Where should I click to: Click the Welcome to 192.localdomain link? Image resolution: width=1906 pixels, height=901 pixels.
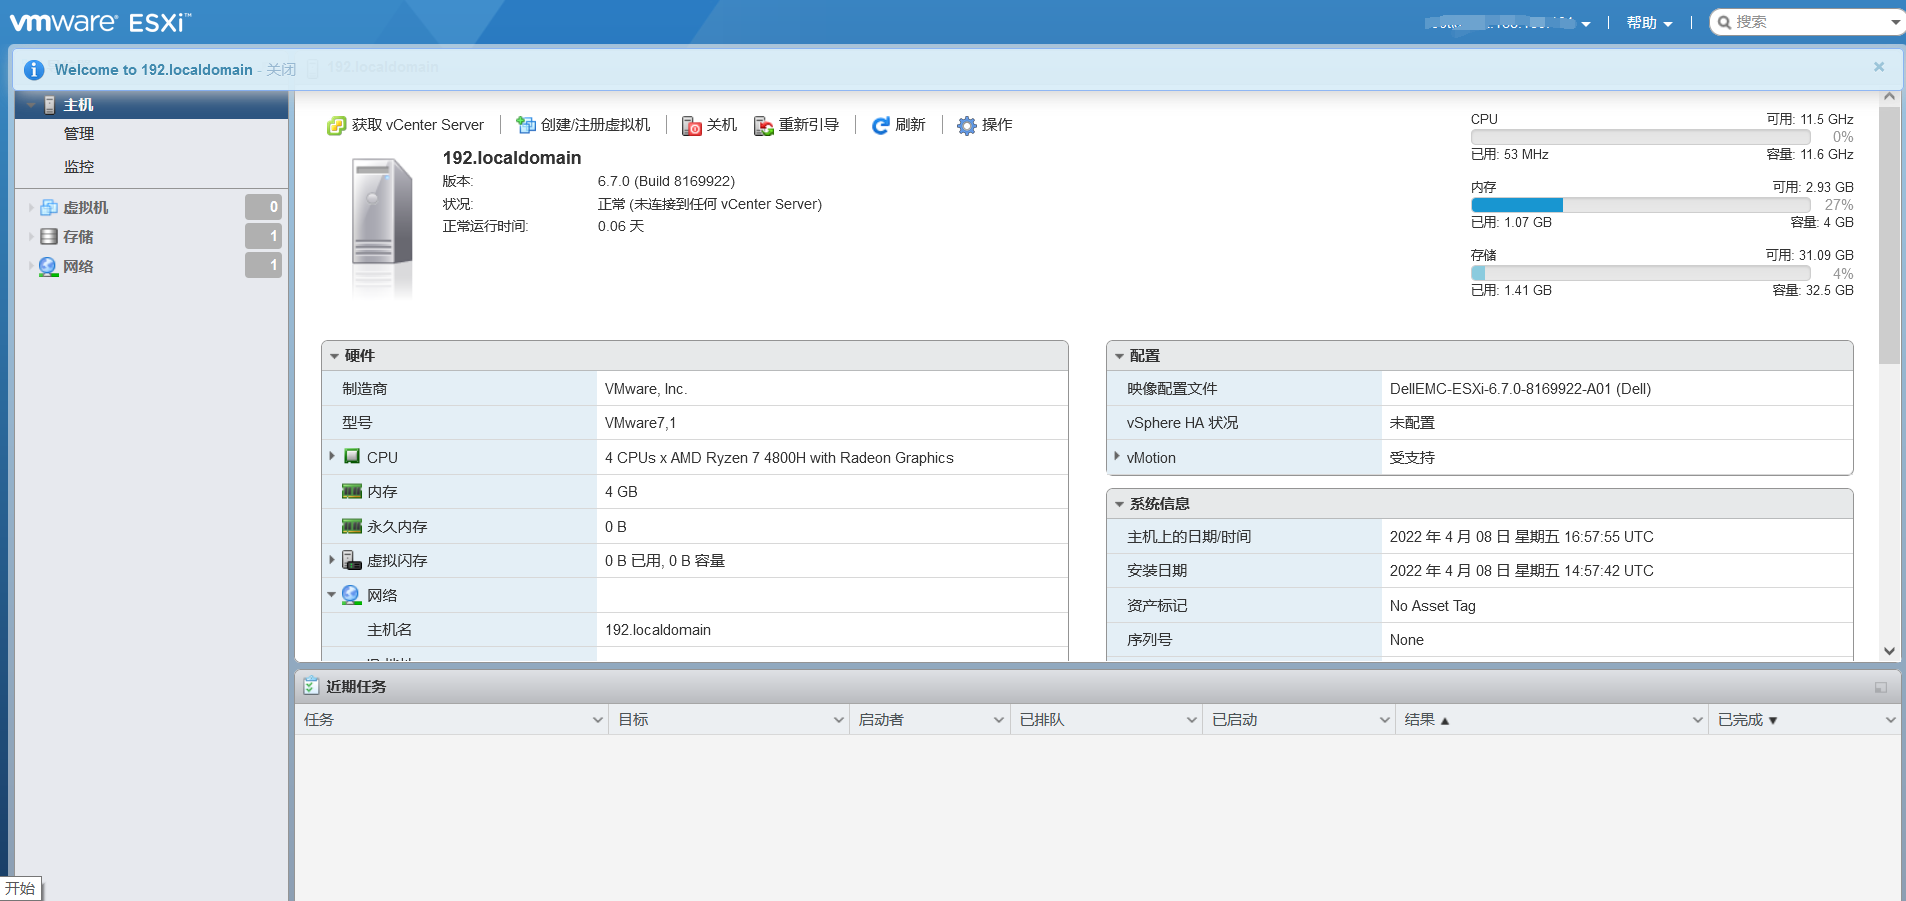(x=154, y=69)
